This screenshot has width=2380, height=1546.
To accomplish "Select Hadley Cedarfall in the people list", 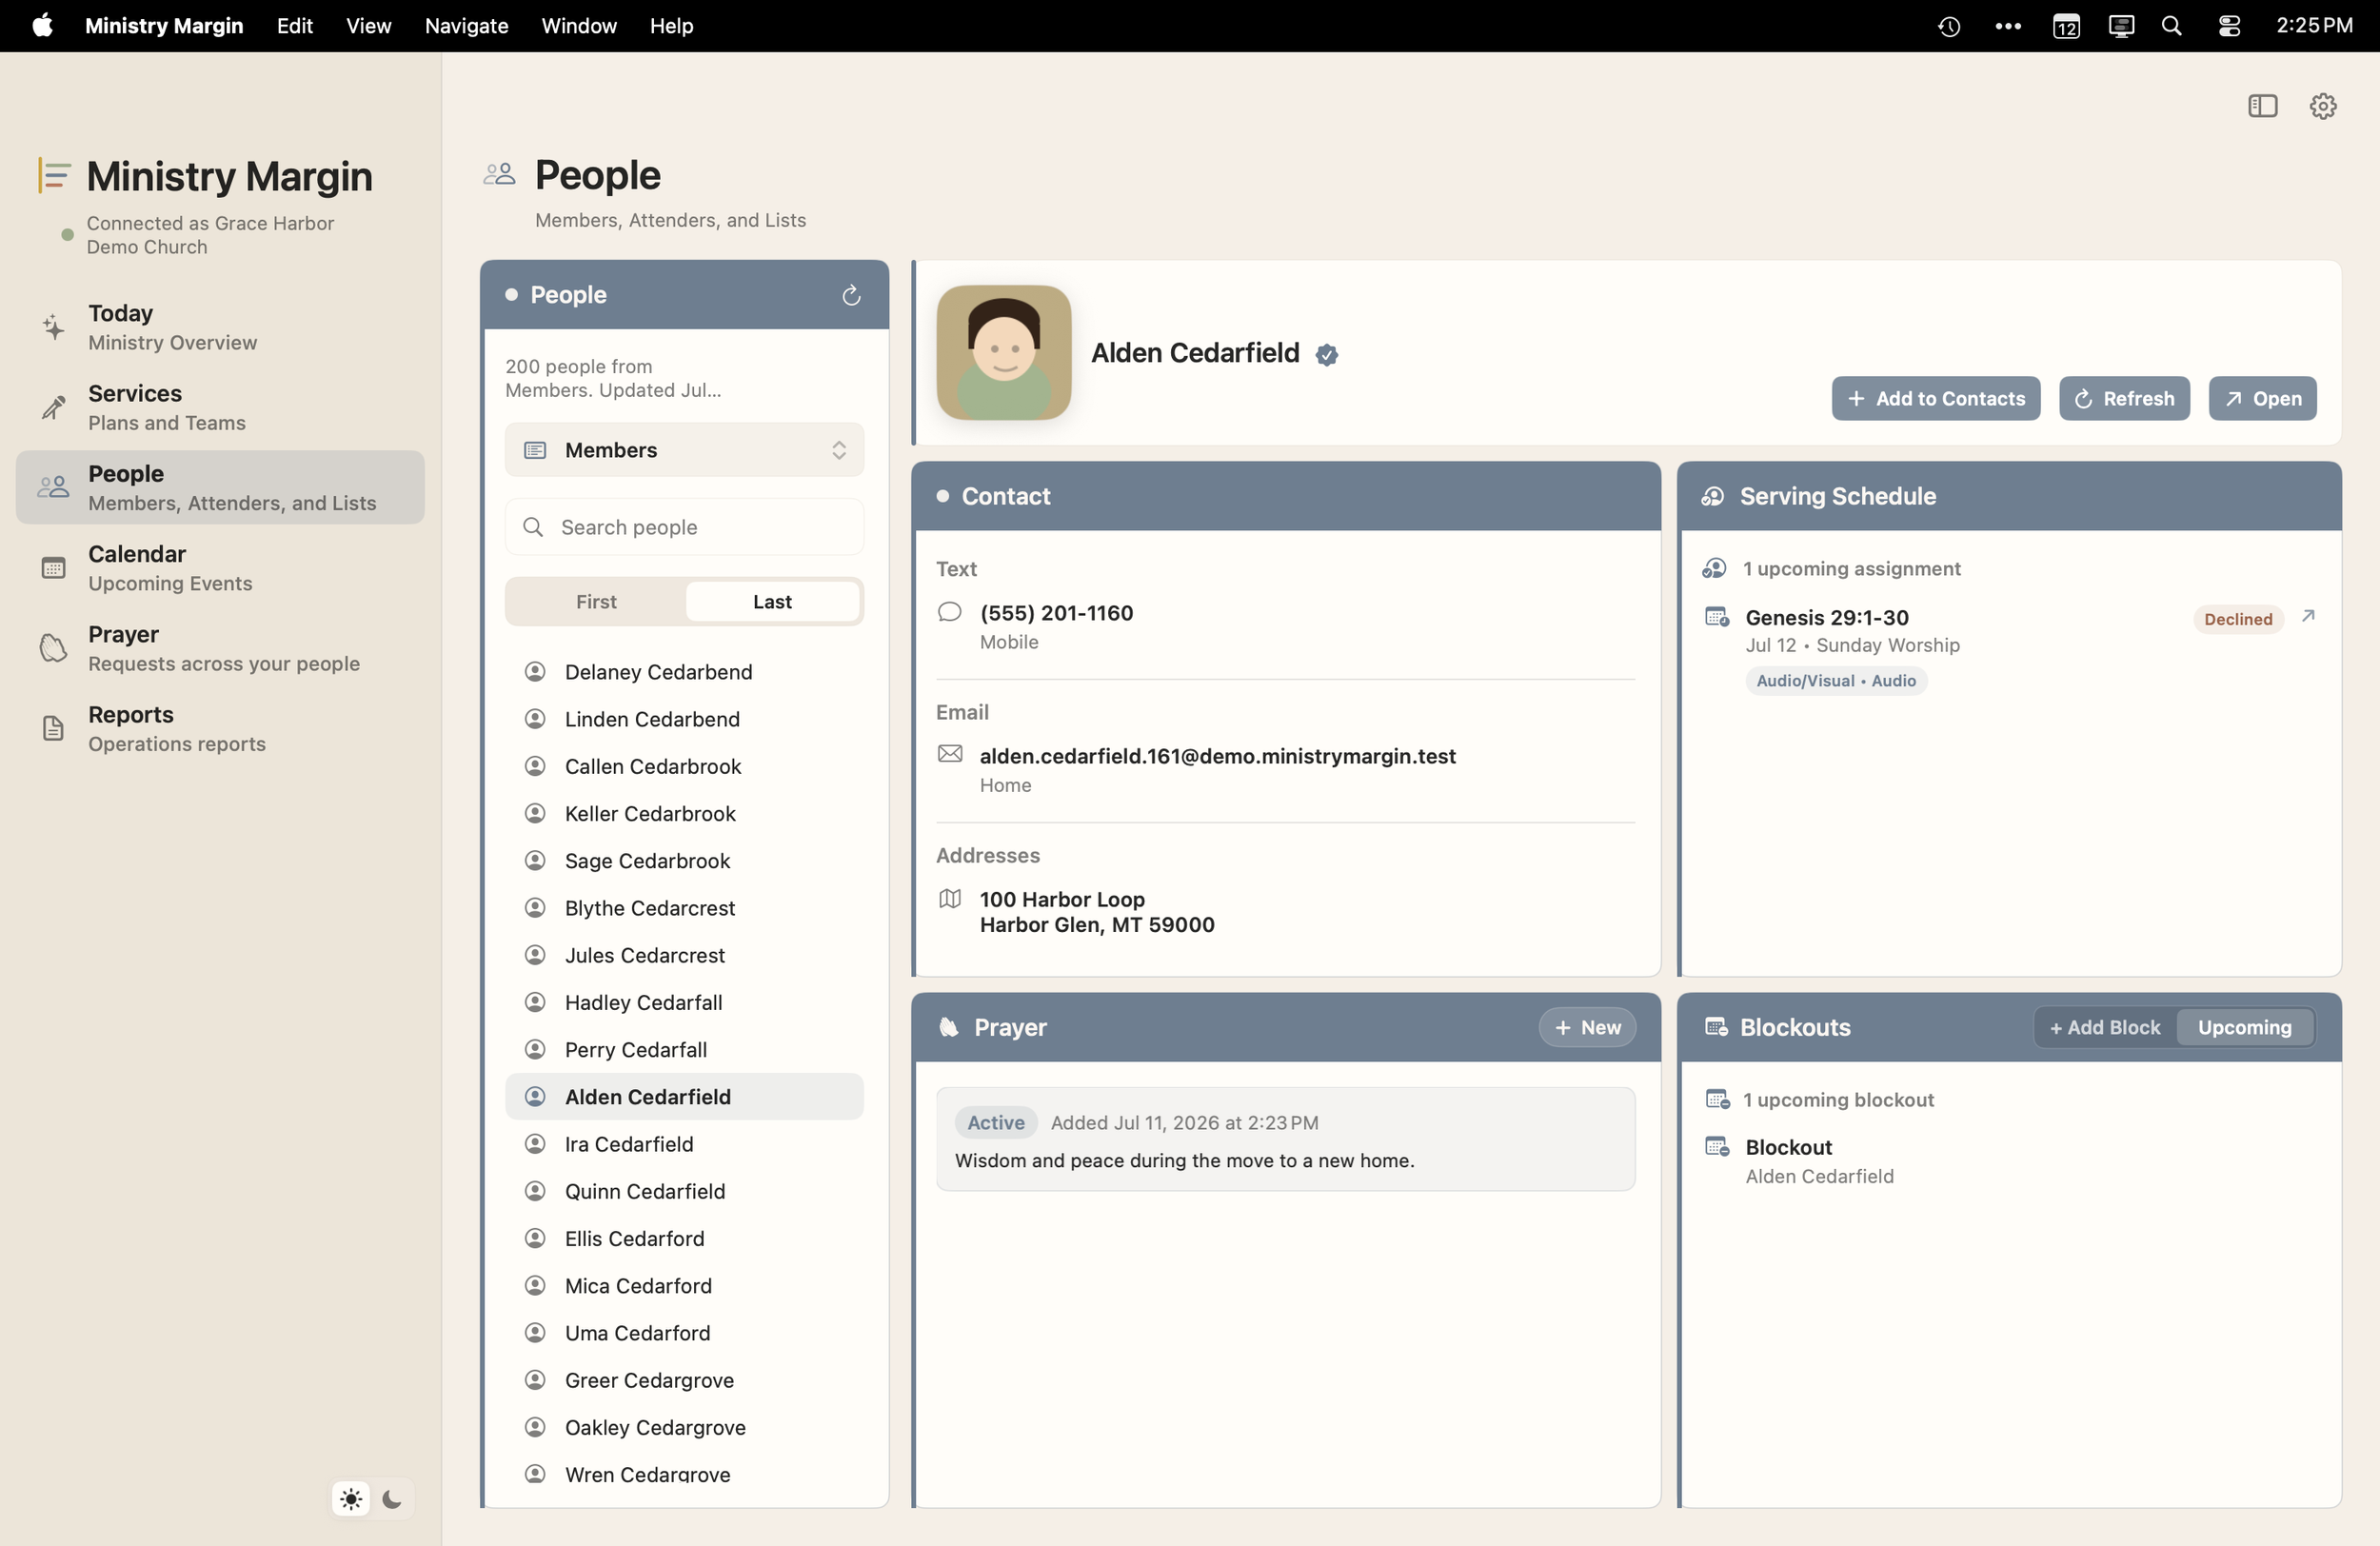I will [x=684, y=1002].
